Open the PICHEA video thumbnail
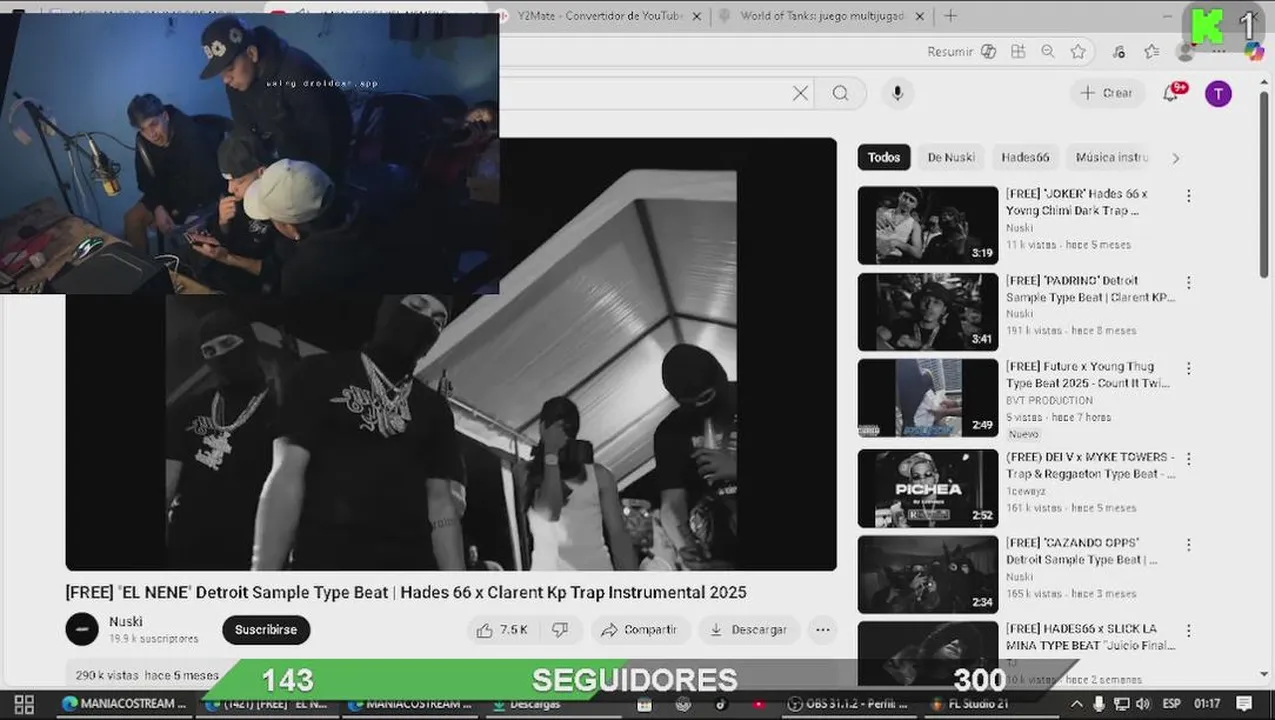This screenshot has height=720, width=1275. click(928, 488)
